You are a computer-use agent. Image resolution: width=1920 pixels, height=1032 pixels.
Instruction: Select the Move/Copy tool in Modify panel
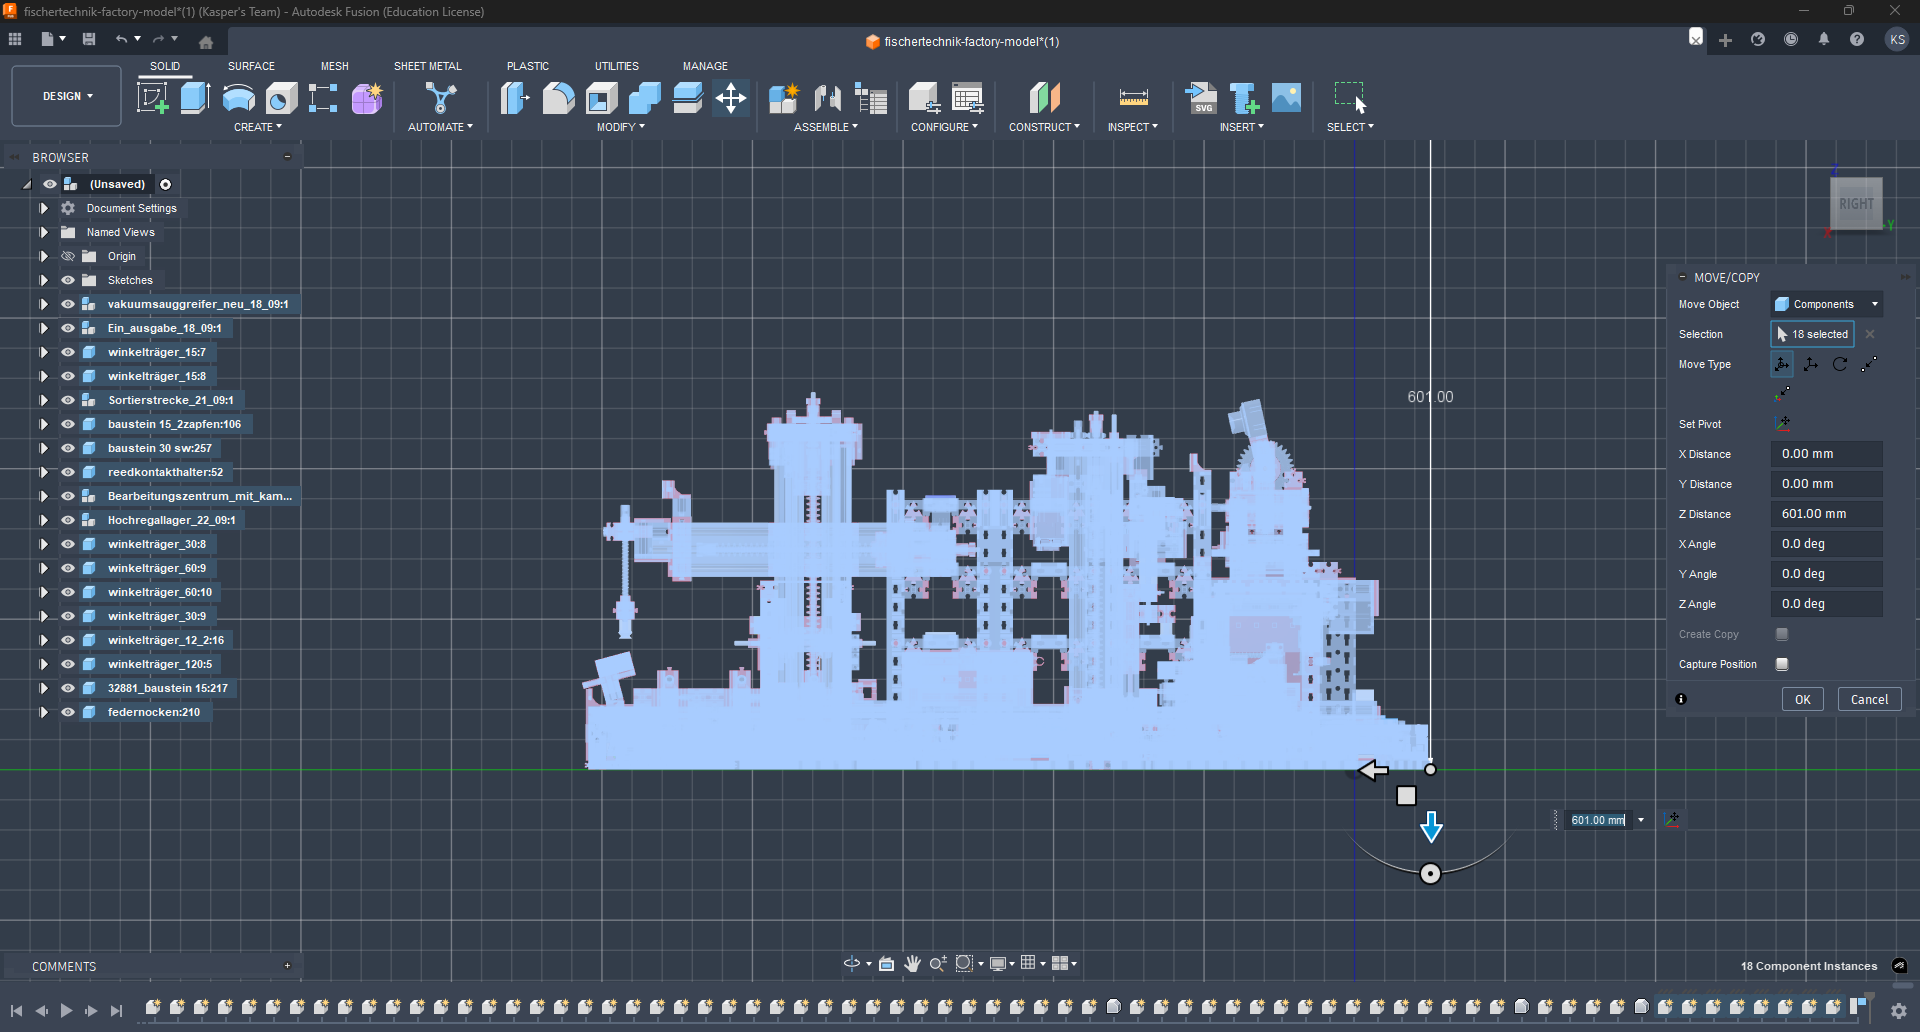731,98
